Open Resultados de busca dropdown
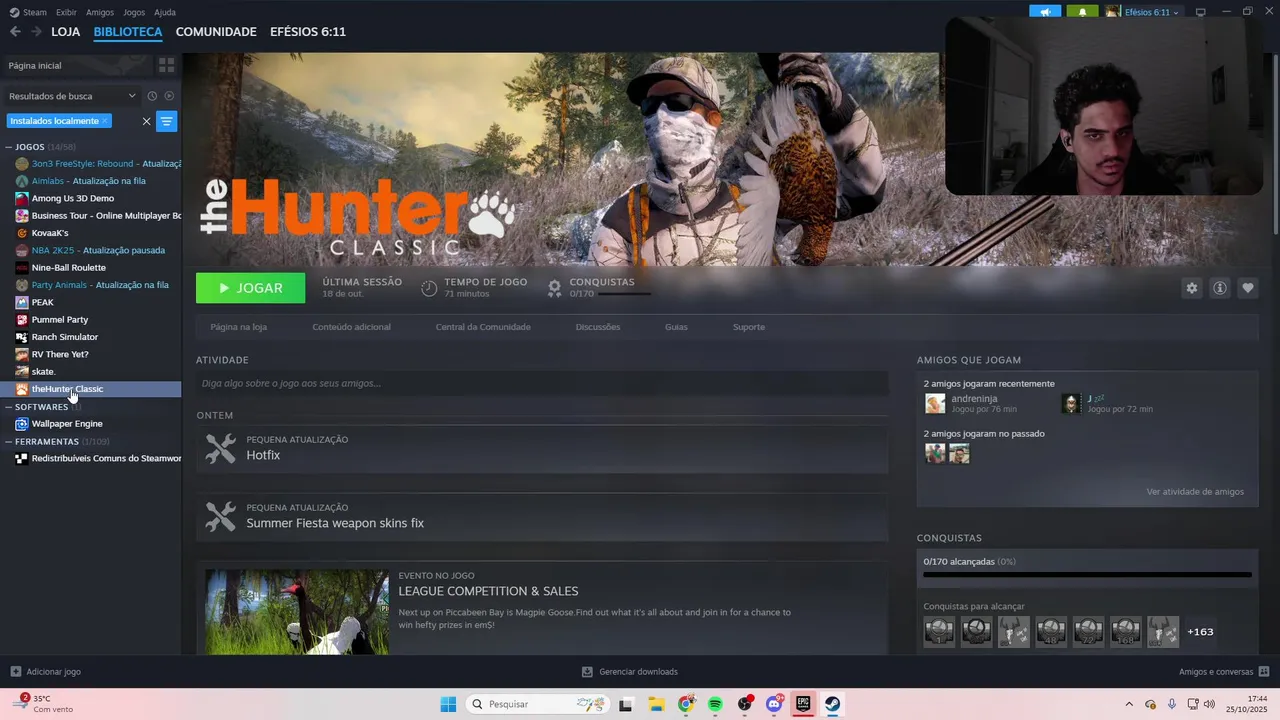This screenshot has width=1280, height=720. pos(72,96)
